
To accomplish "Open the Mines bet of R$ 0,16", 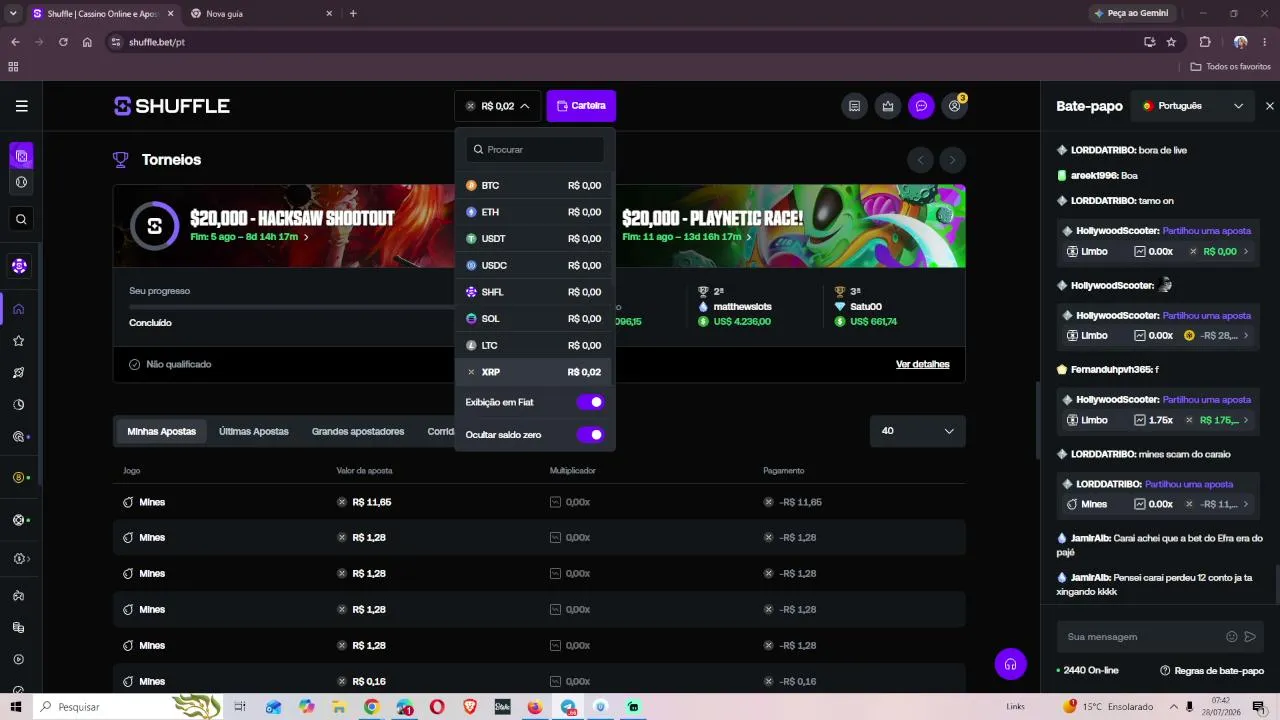I will click(x=539, y=681).
